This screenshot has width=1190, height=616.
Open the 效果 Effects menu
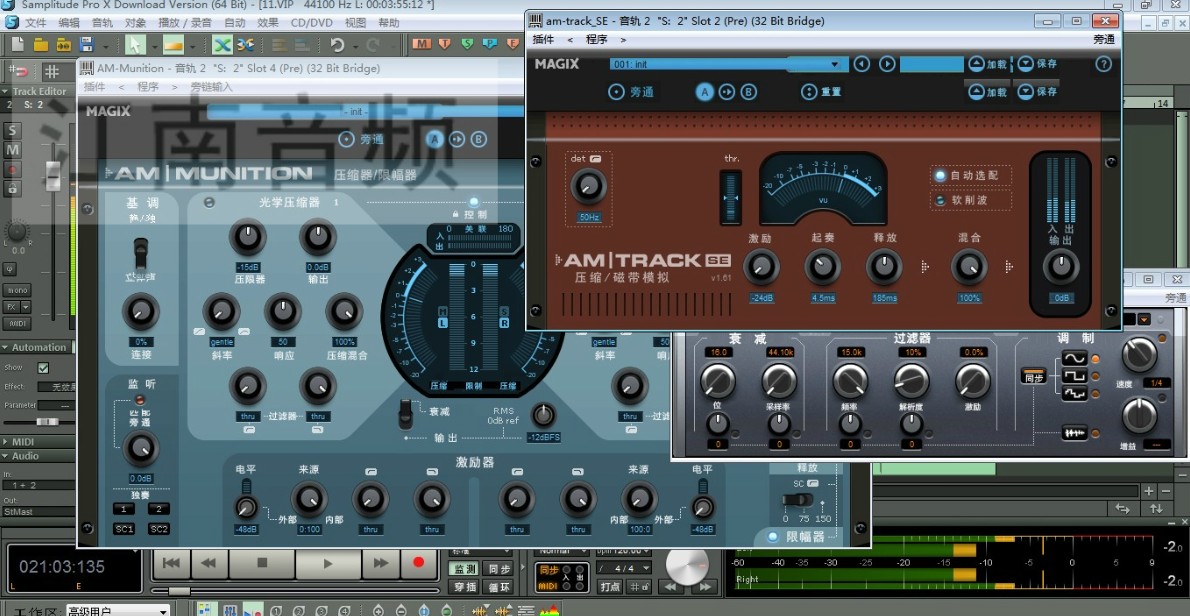[x=269, y=23]
